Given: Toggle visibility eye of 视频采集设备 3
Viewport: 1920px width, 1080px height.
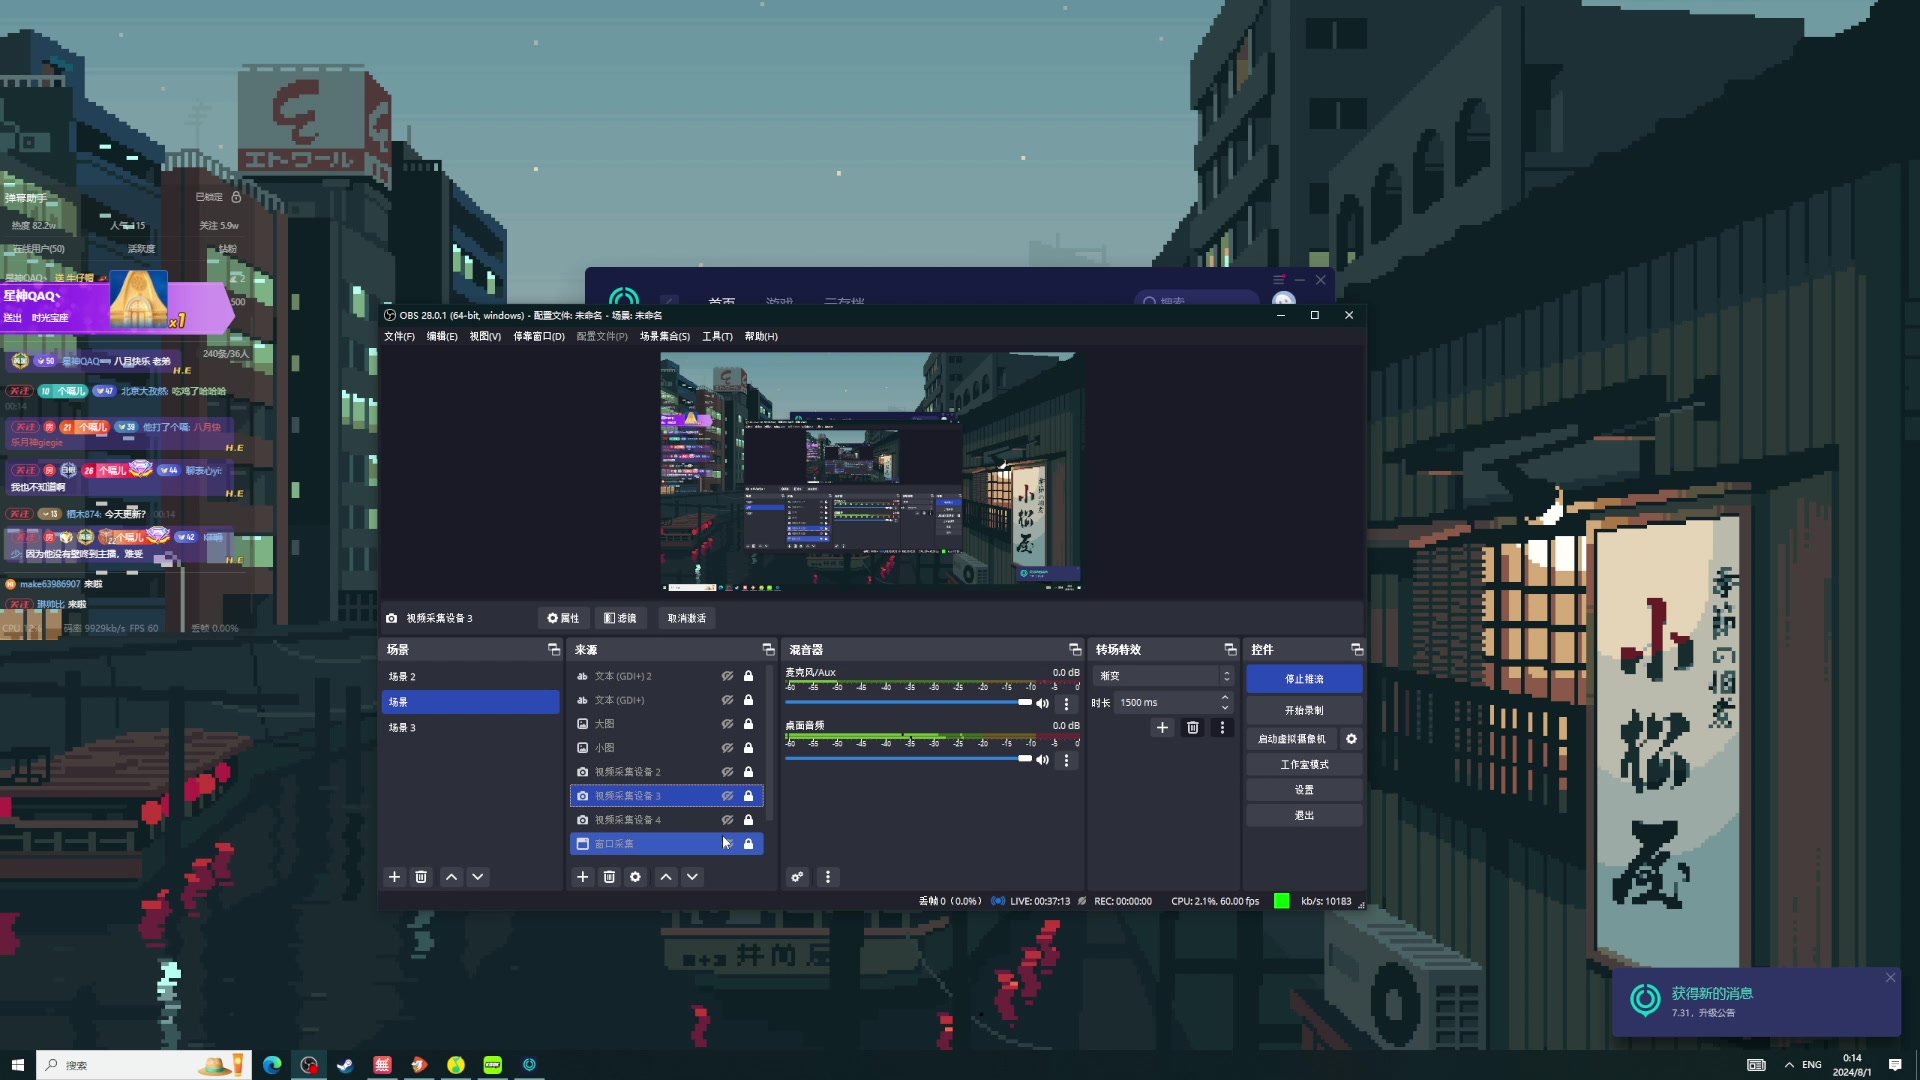Looking at the screenshot, I should coord(728,796).
